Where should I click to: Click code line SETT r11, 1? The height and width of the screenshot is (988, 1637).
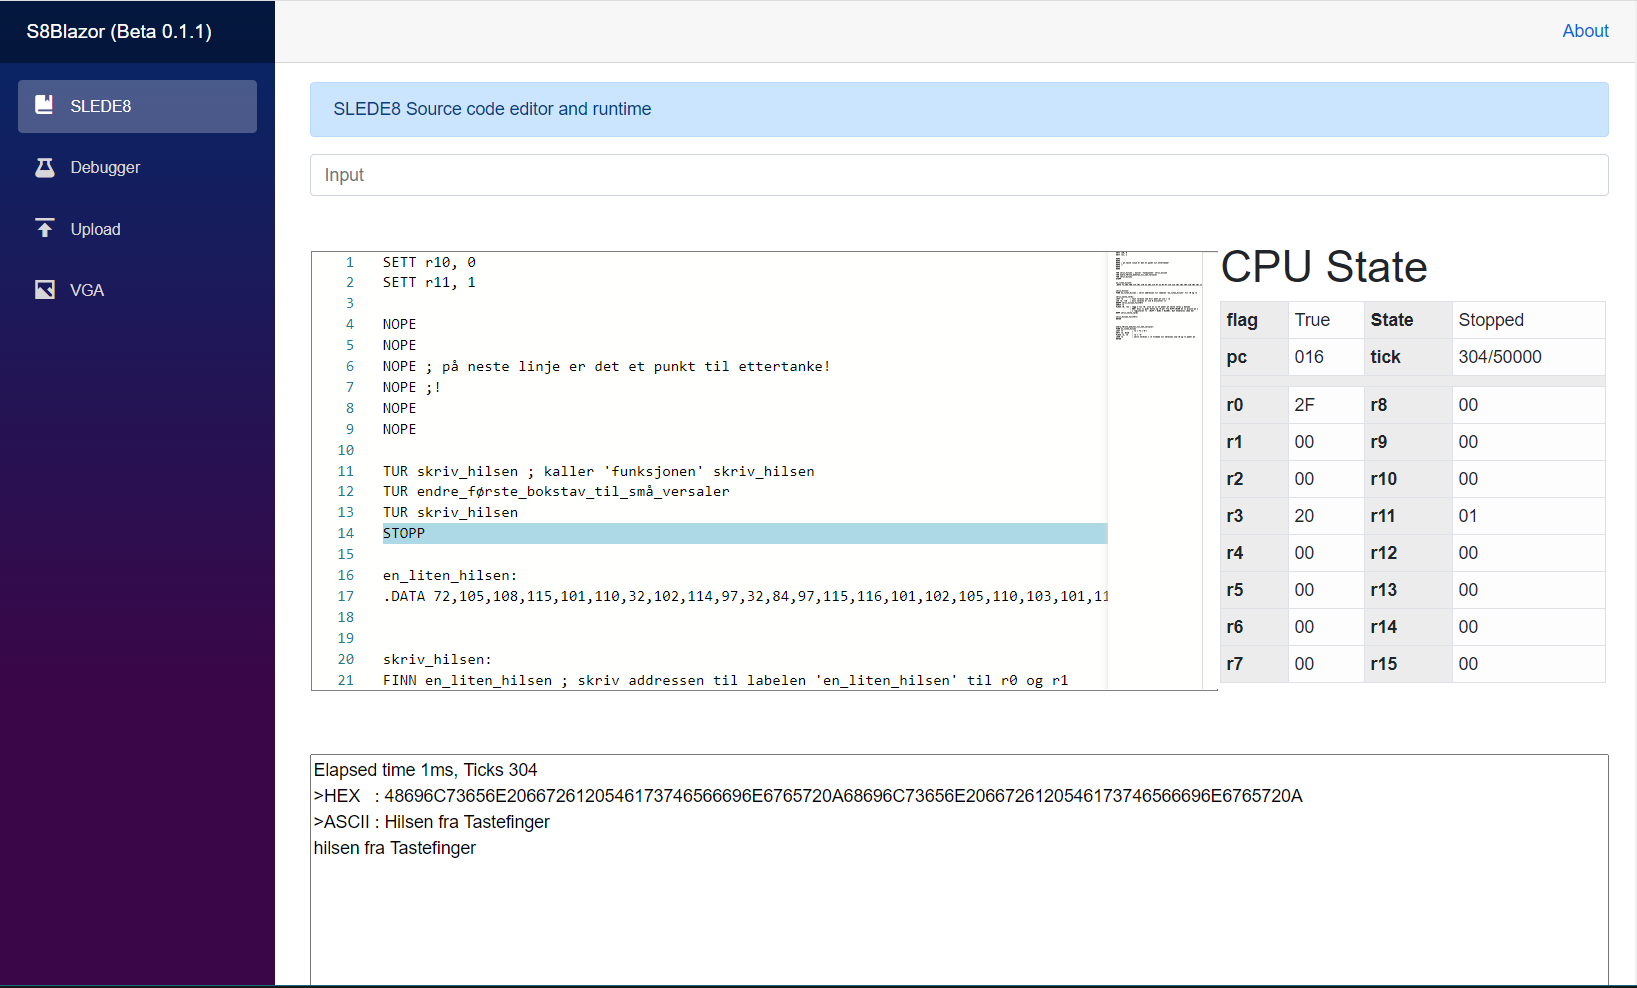(x=429, y=282)
